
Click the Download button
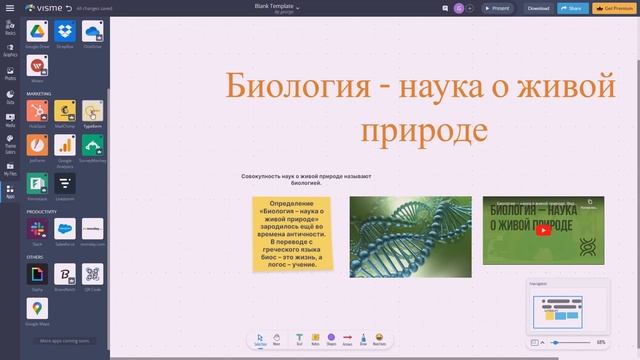click(538, 8)
